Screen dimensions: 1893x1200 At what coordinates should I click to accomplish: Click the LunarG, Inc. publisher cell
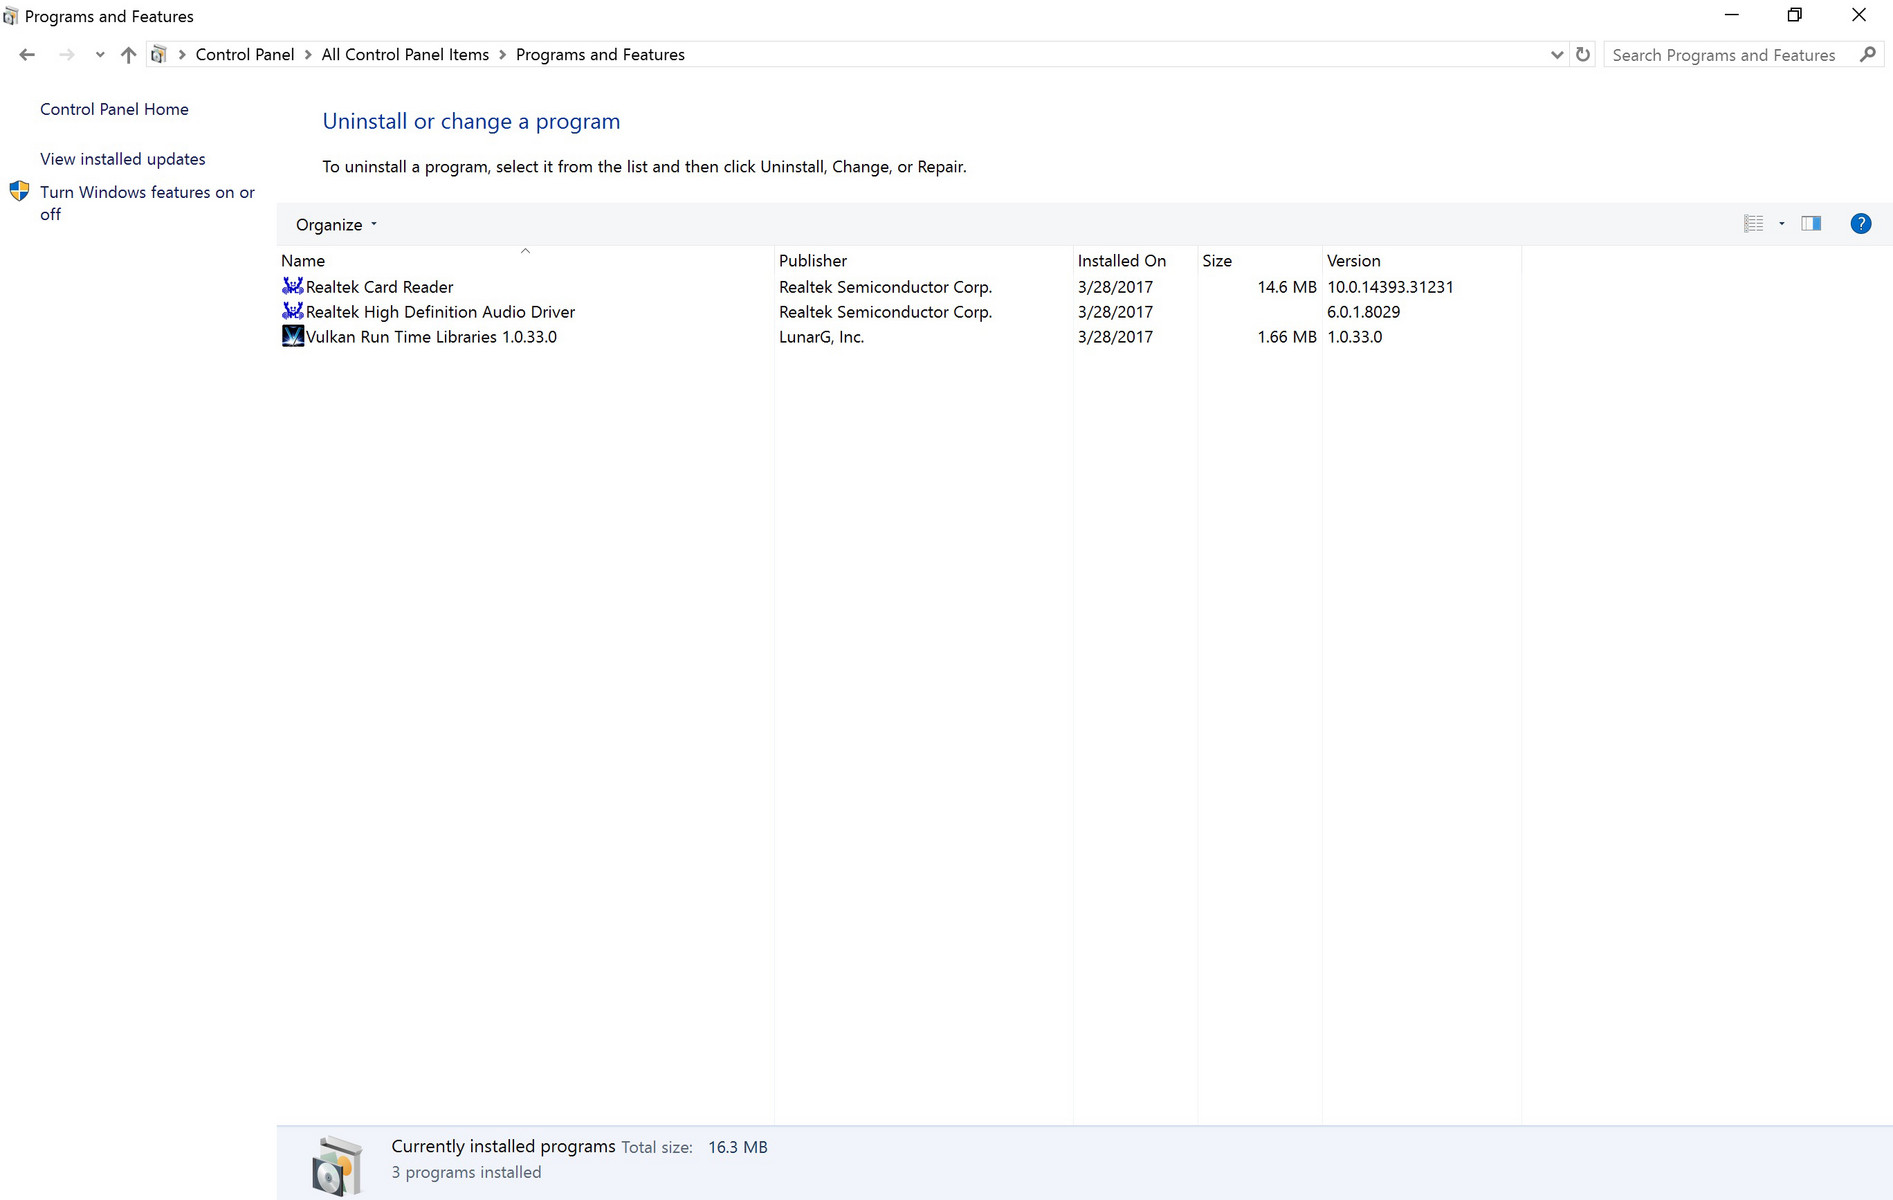(822, 337)
